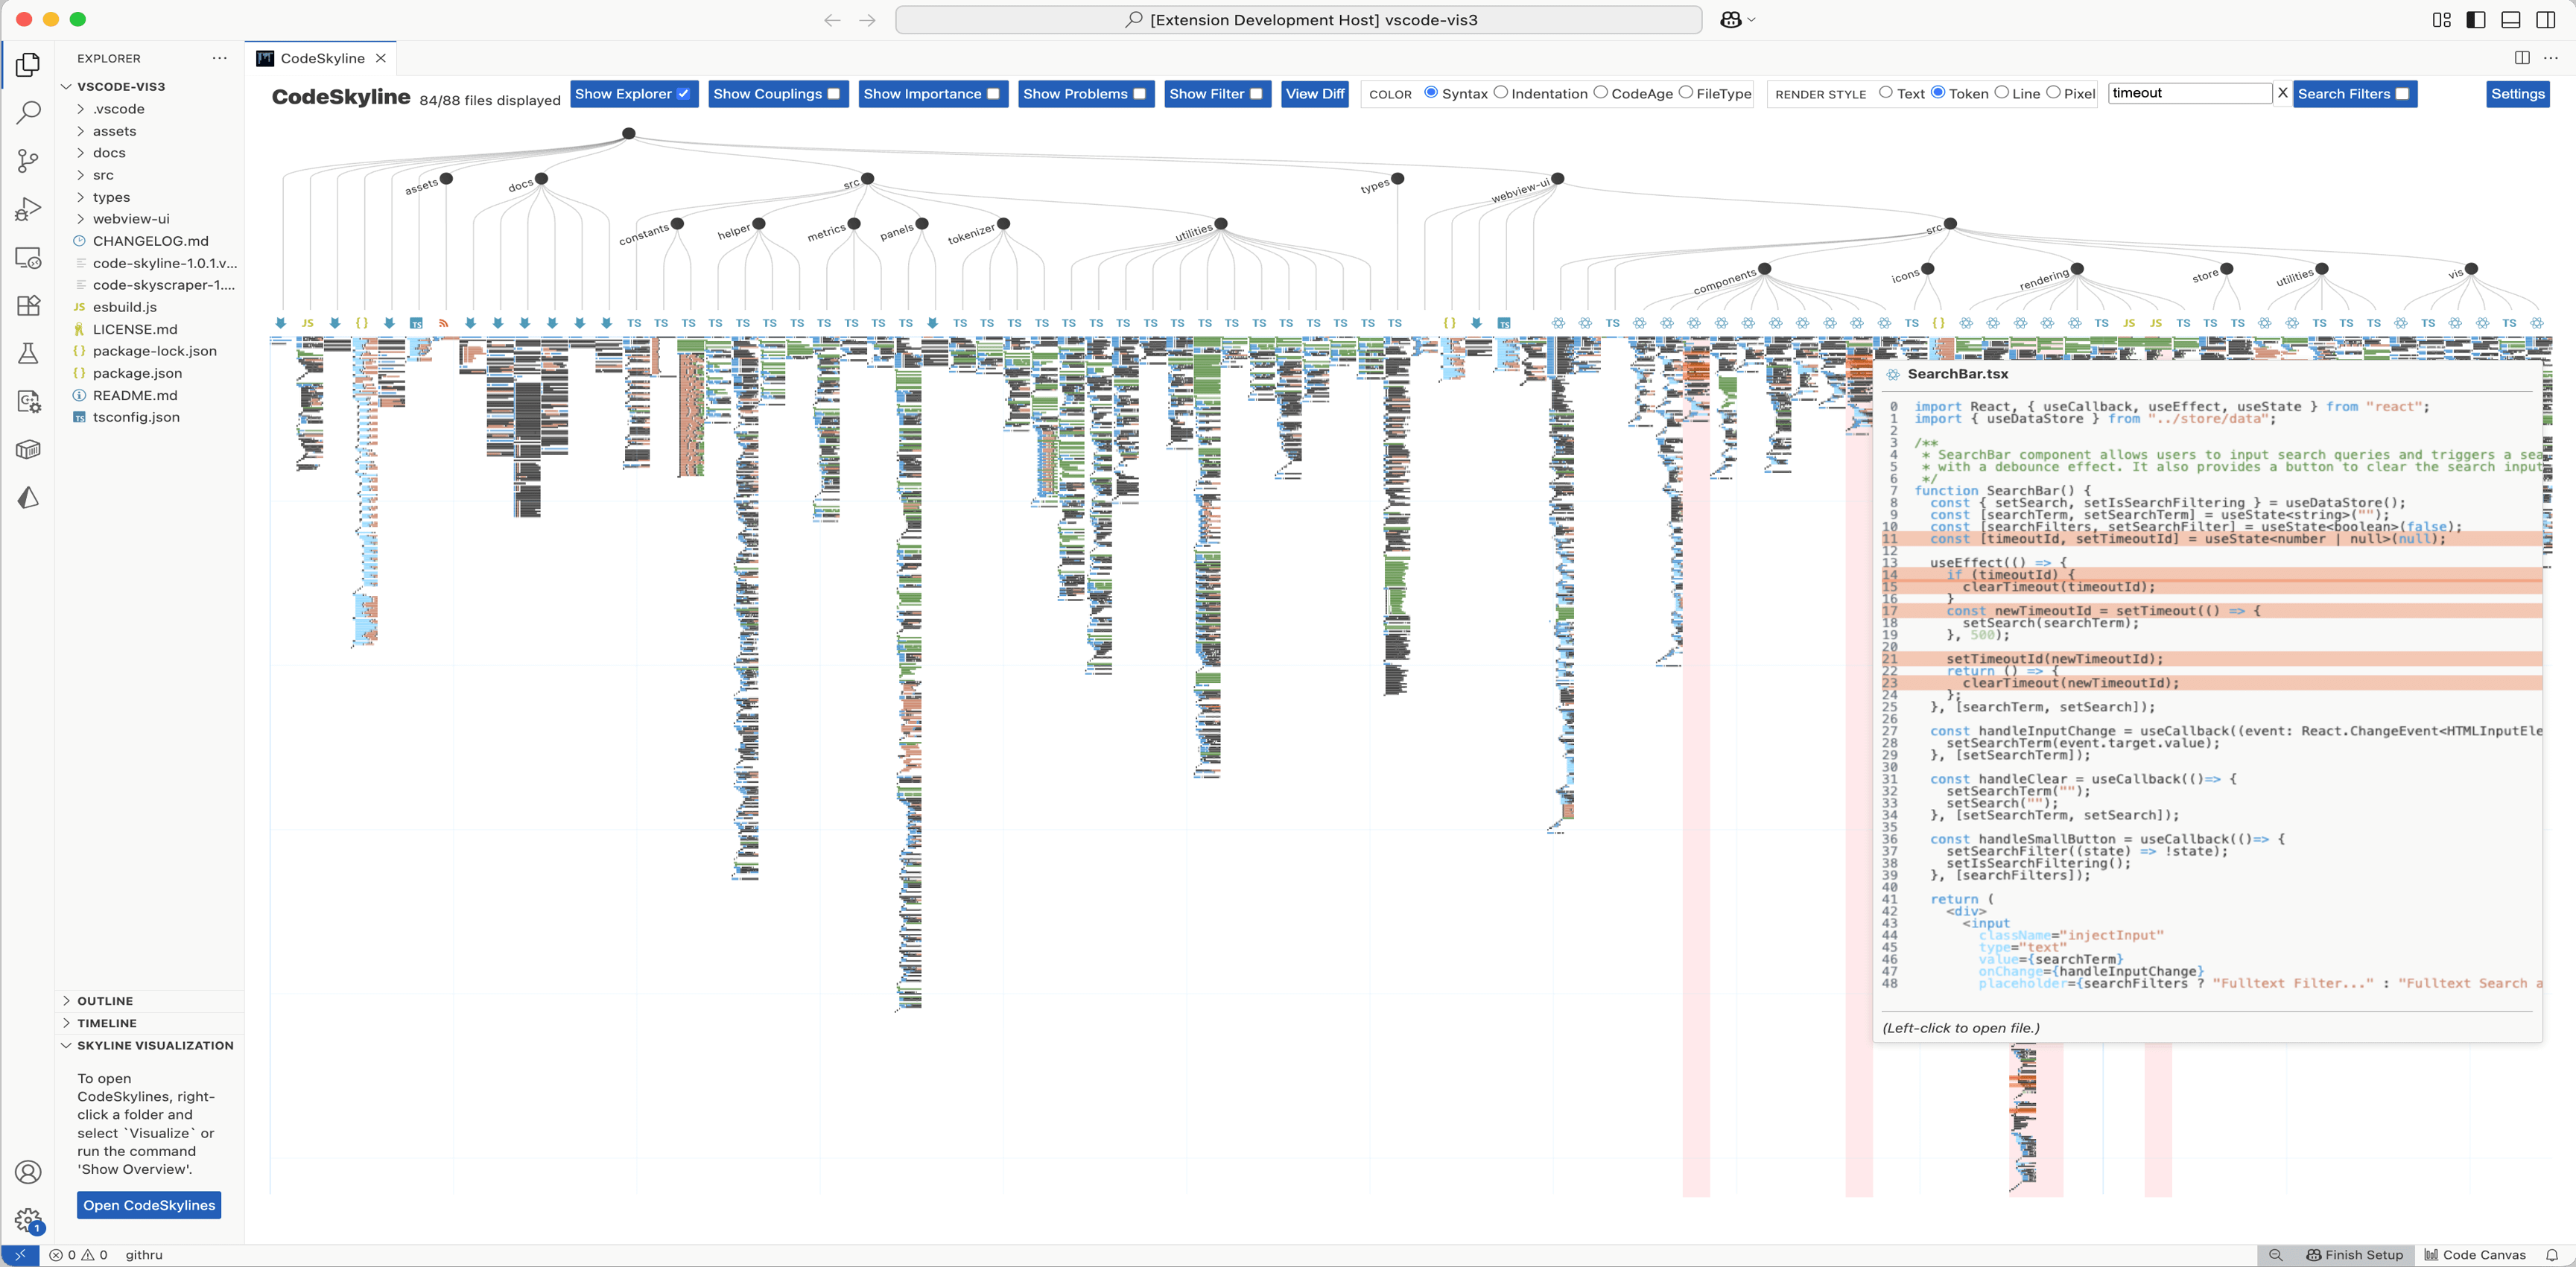The height and width of the screenshot is (1267, 2576).
Task: Expand the webview-ui folder in Explorer
Action: [x=131, y=219]
